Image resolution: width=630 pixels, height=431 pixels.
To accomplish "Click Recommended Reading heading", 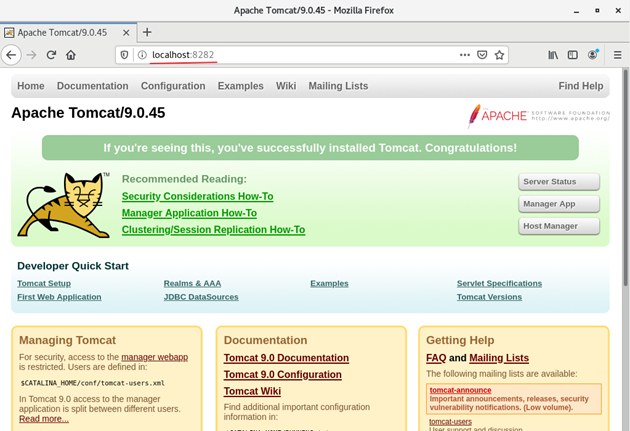I will tap(184, 179).
